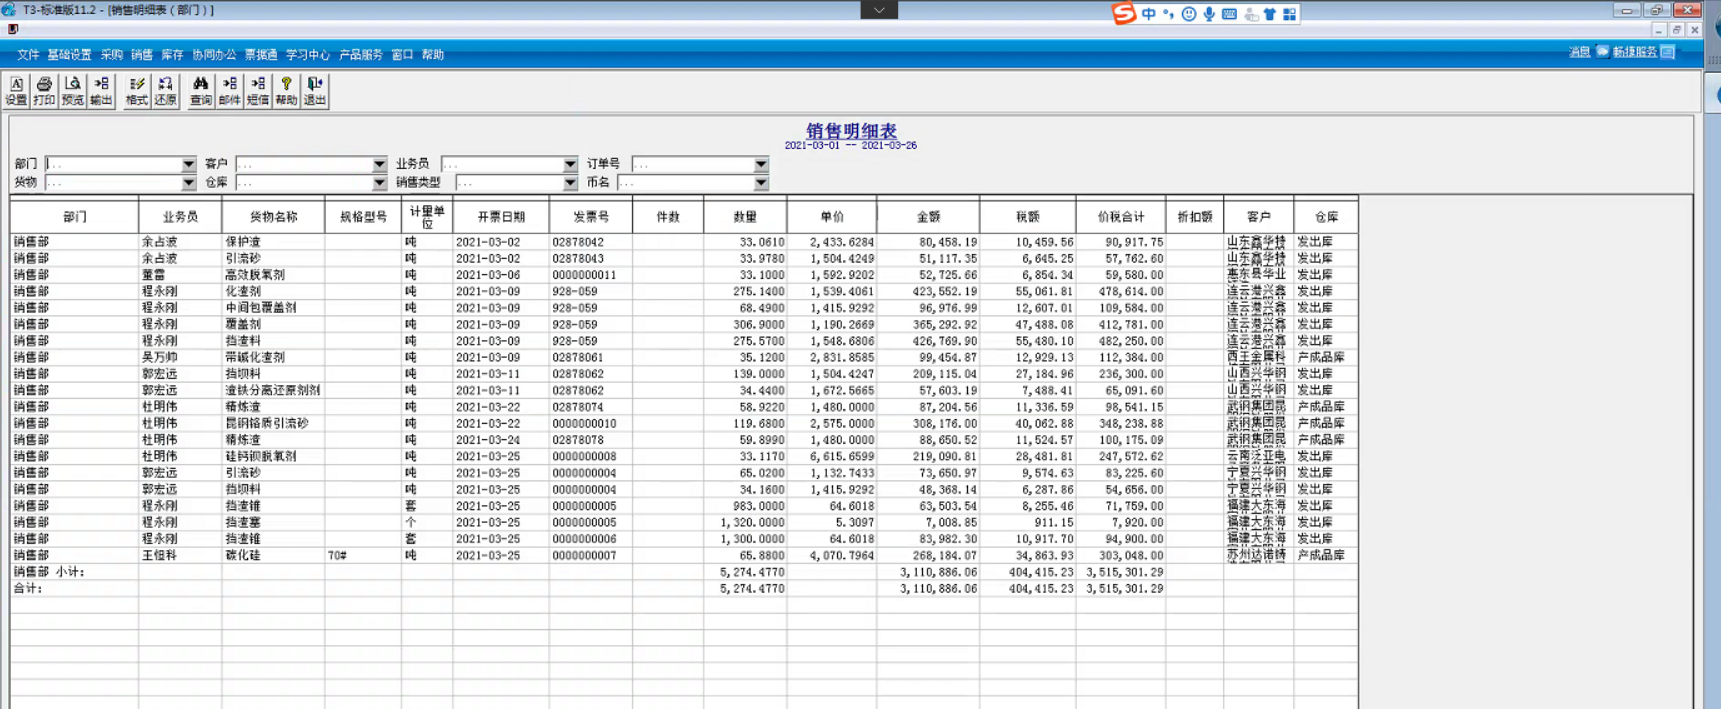Expand the 部门 department dropdown
Screen dimensions: 1721x709
pyautogui.click(x=188, y=164)
